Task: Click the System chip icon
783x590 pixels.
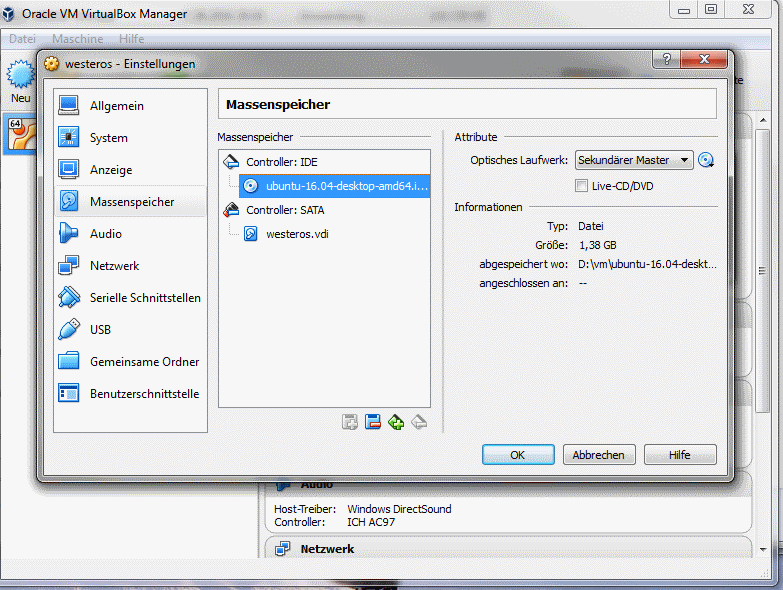Action: click(x=68, y=137)
